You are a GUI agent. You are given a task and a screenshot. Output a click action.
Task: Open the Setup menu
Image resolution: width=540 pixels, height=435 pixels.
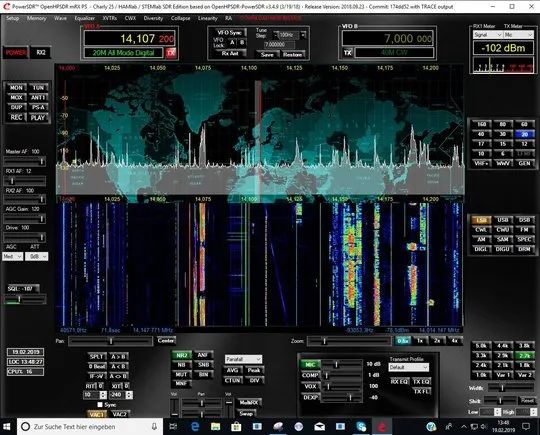pyautogui.click(x=13, y=18)
